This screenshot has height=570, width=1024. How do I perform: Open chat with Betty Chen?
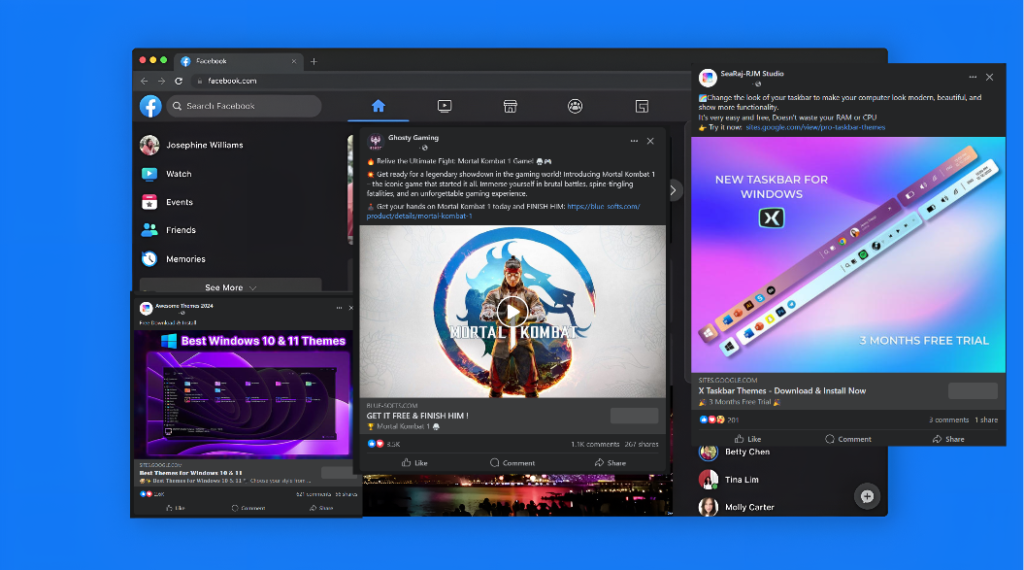click(x=735, y=452)
